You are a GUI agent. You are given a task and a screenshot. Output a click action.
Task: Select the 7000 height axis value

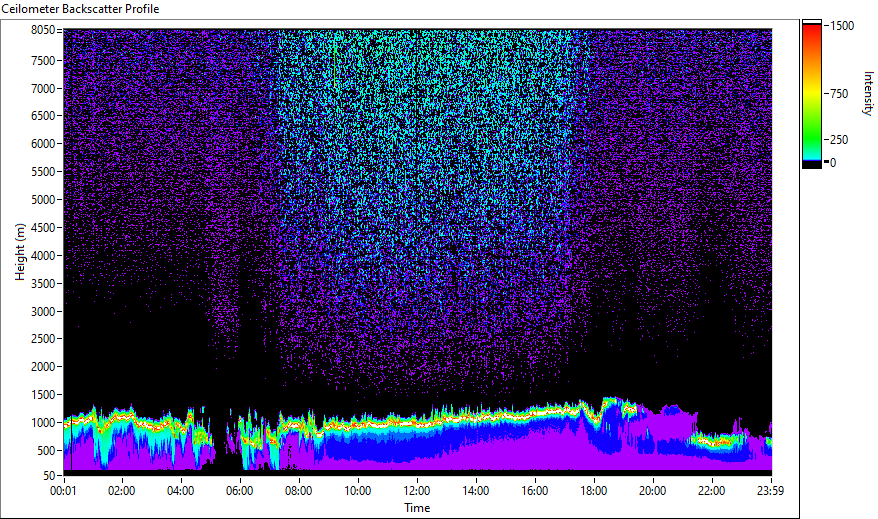(43, 88)
